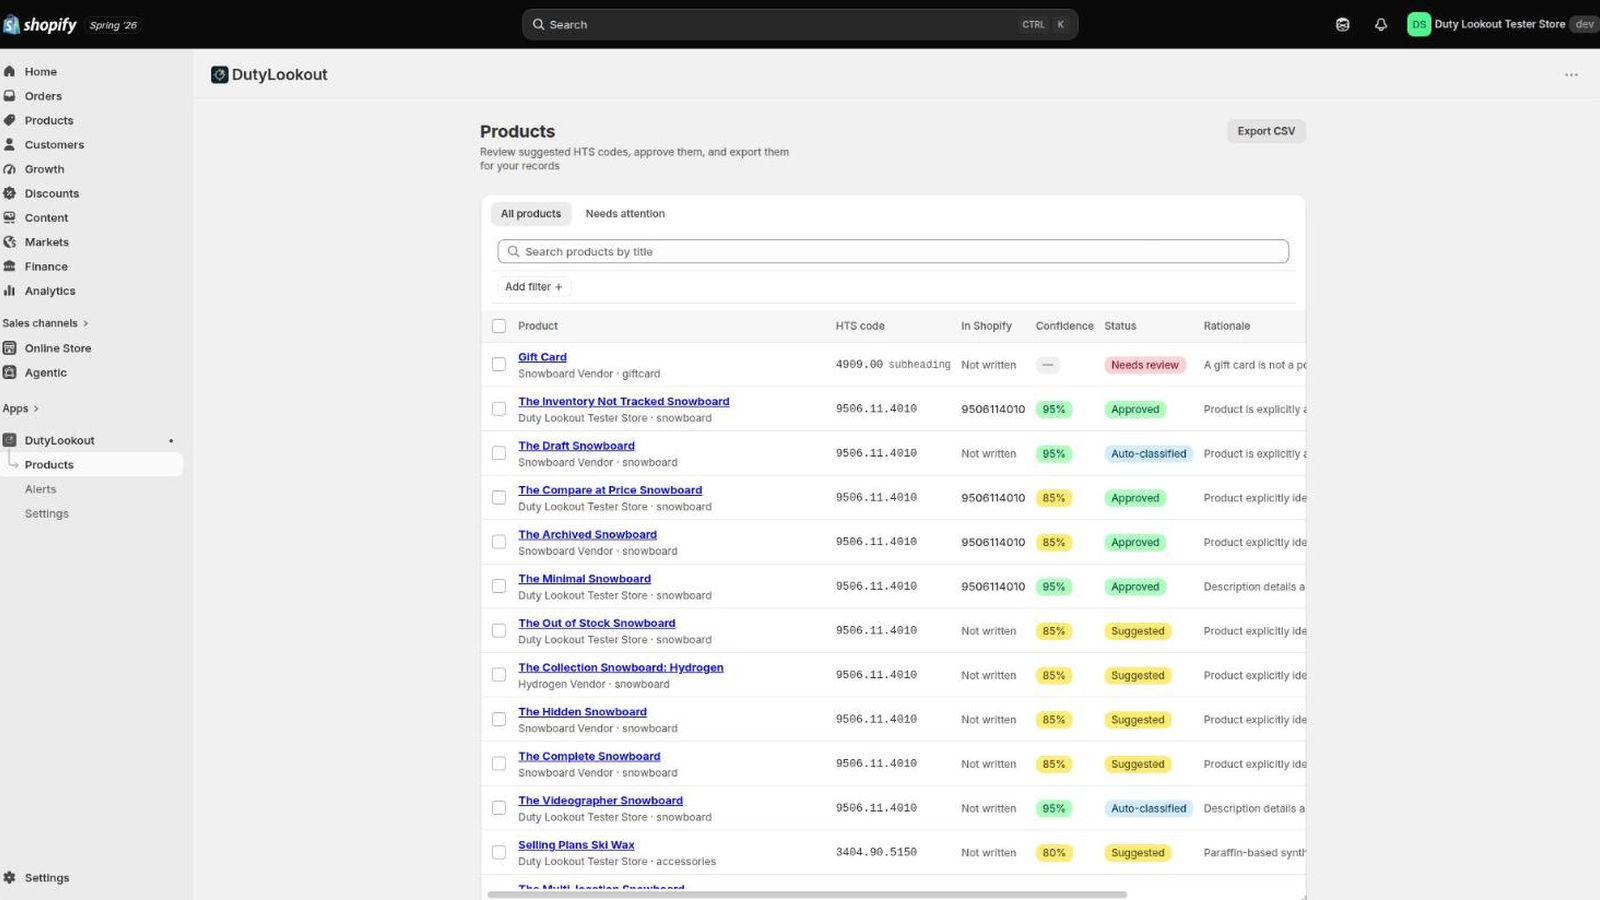Click the Needs review status badge
1600x900 pixels.
pos(1145,365)
